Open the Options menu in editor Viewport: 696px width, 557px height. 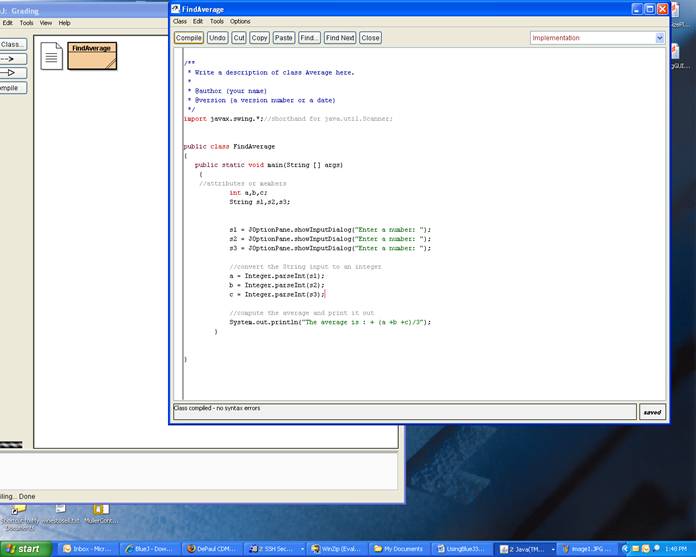(x=240, y=21)
